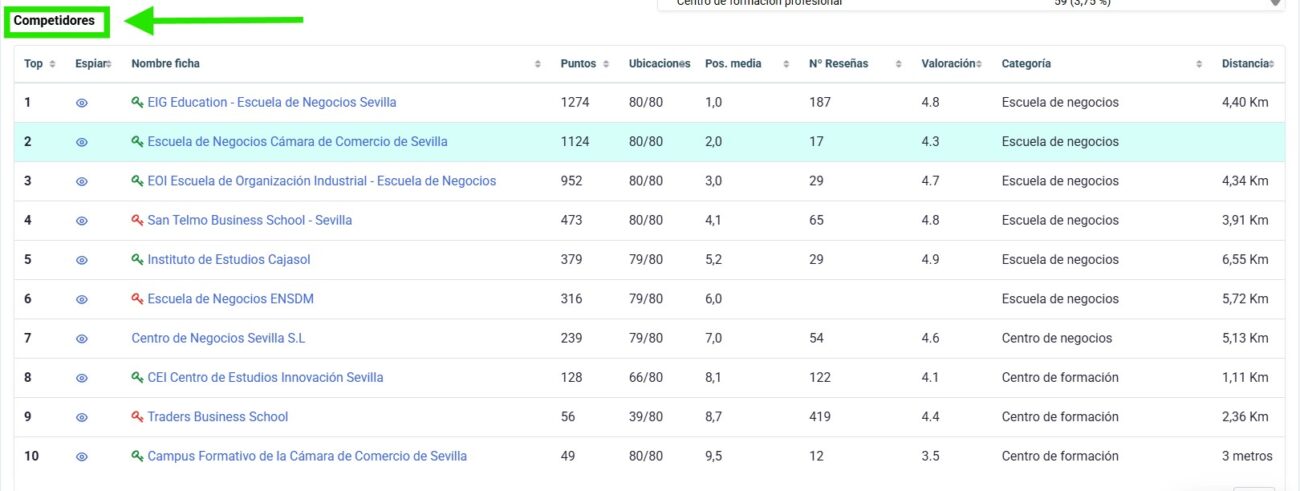Click the Centro de negocios category cell
The image size is (1300, 491).
[1057, 338]
